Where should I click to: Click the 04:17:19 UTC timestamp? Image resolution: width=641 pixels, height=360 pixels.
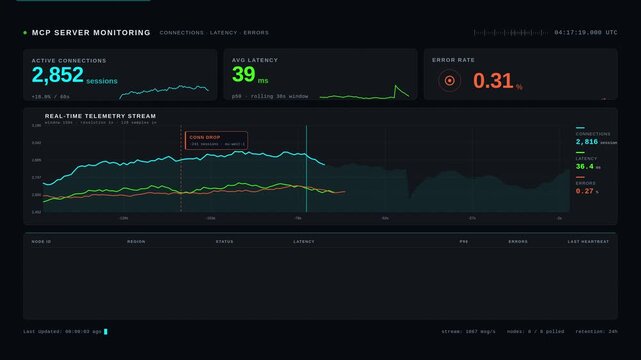pyautogui.click(x=585, y=33)
